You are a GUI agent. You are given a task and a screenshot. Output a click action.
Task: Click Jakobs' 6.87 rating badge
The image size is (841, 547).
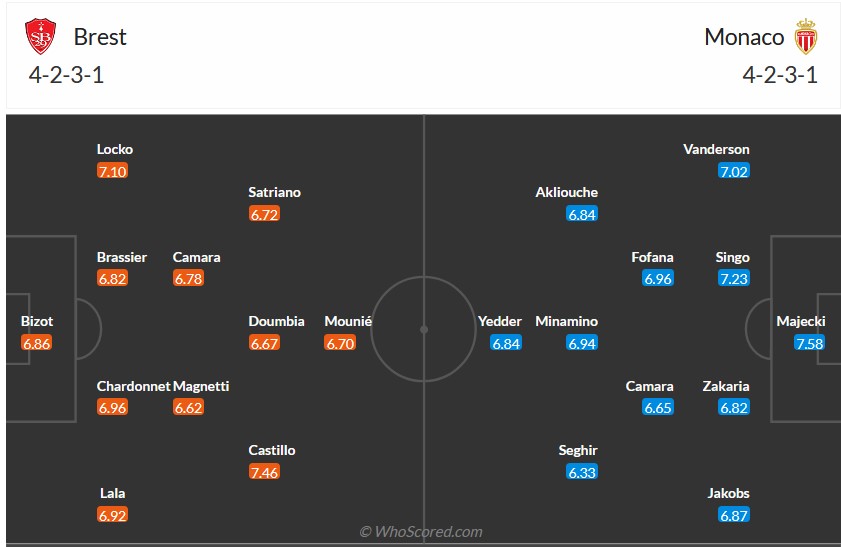[734, 515]
